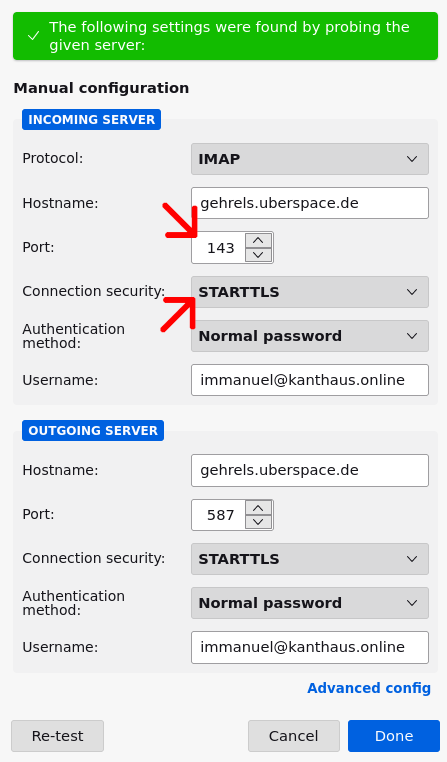Image resolution: width=447 pixels, height=762 pixels.
Task: Click the Cancel button
Action: point(293,736)
